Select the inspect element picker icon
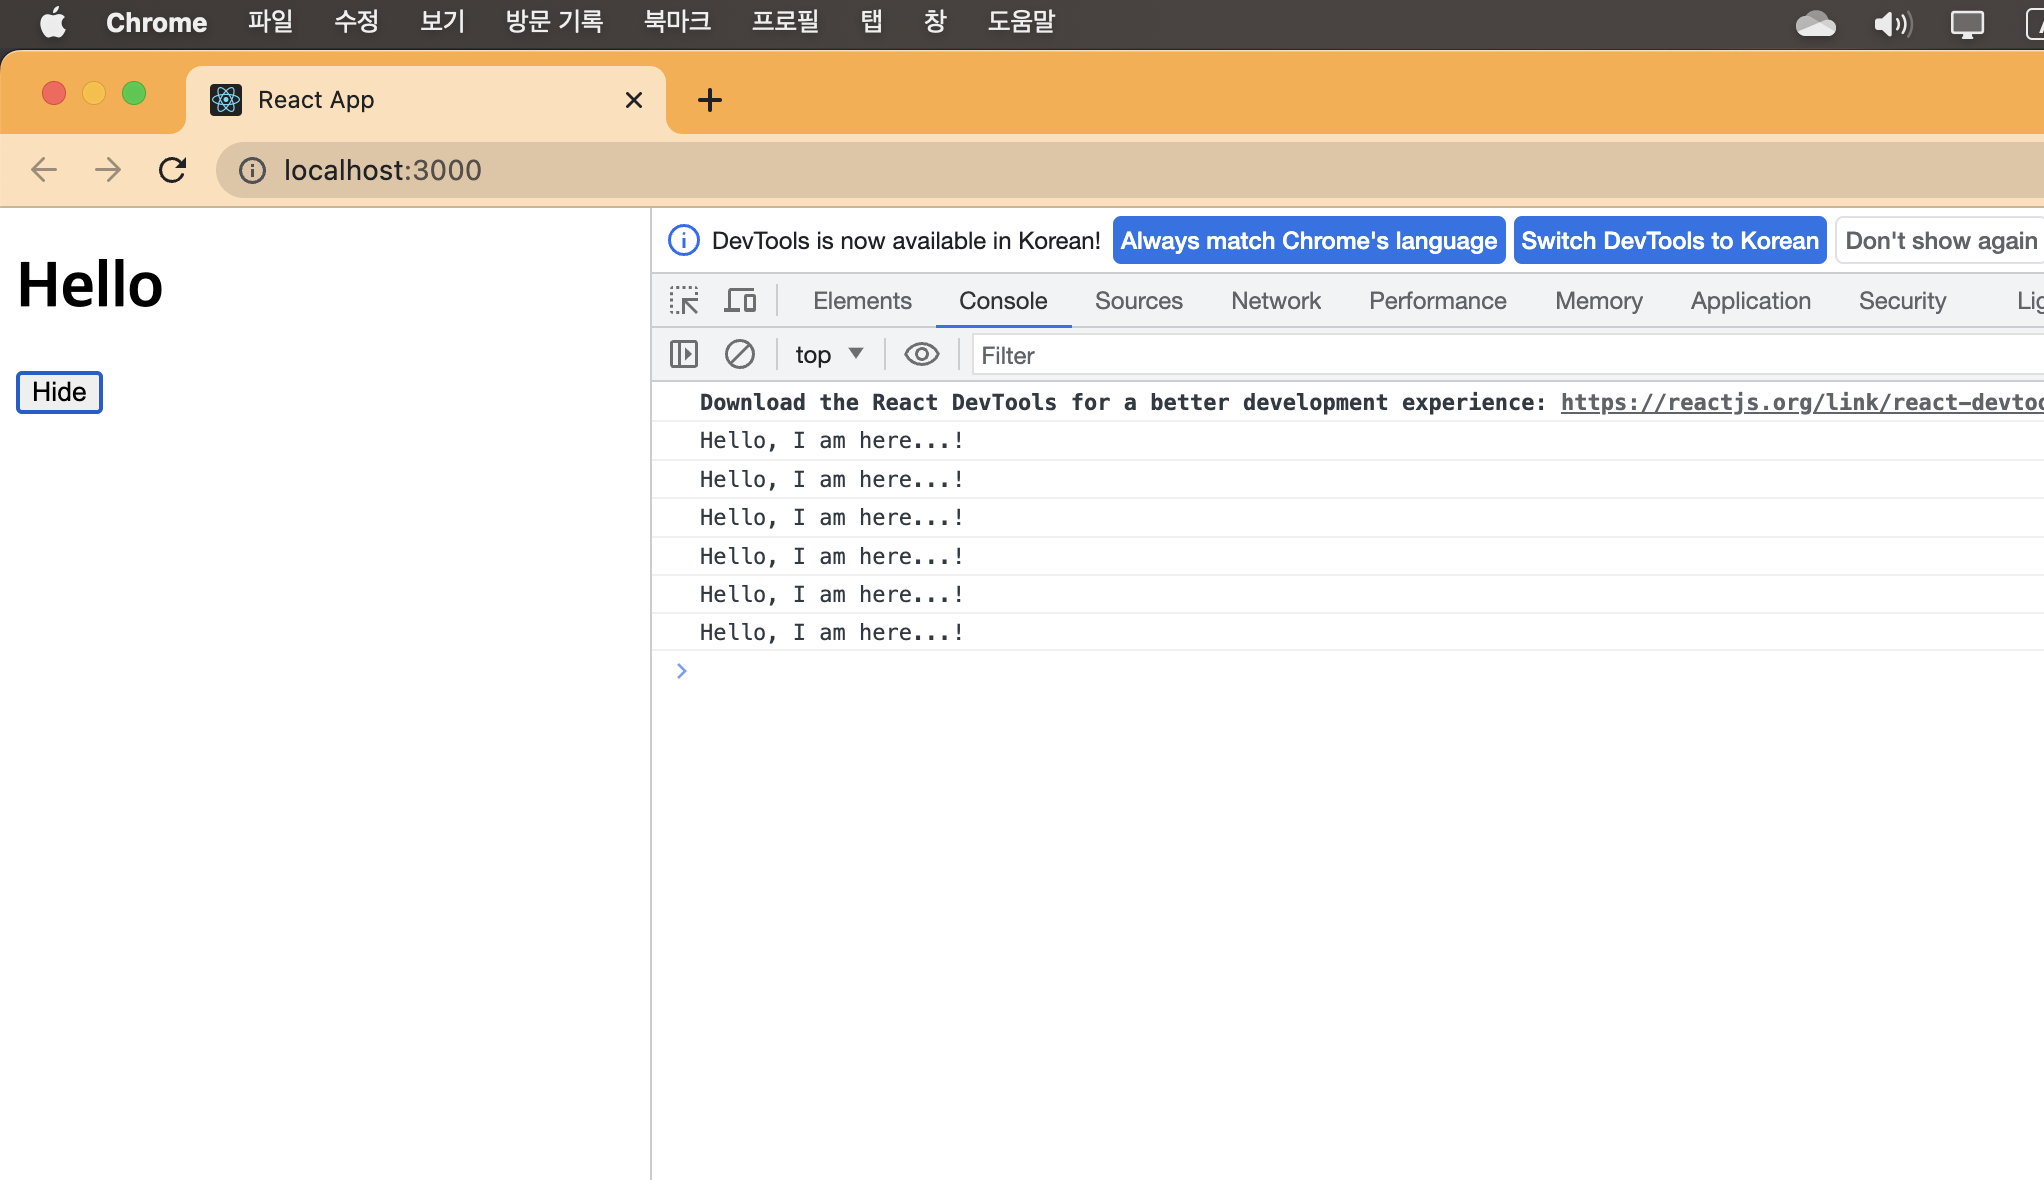Viewport: 2044px width, 1180px height. tap(684, 301)
